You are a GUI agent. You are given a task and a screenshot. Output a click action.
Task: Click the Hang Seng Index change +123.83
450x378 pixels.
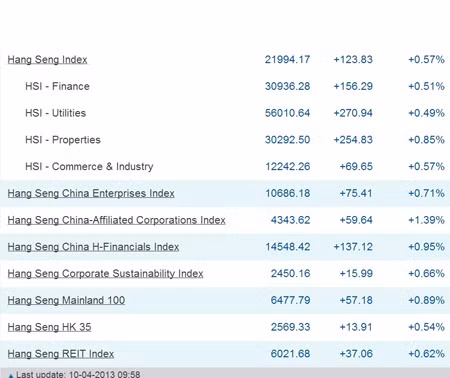coord(353,60)
